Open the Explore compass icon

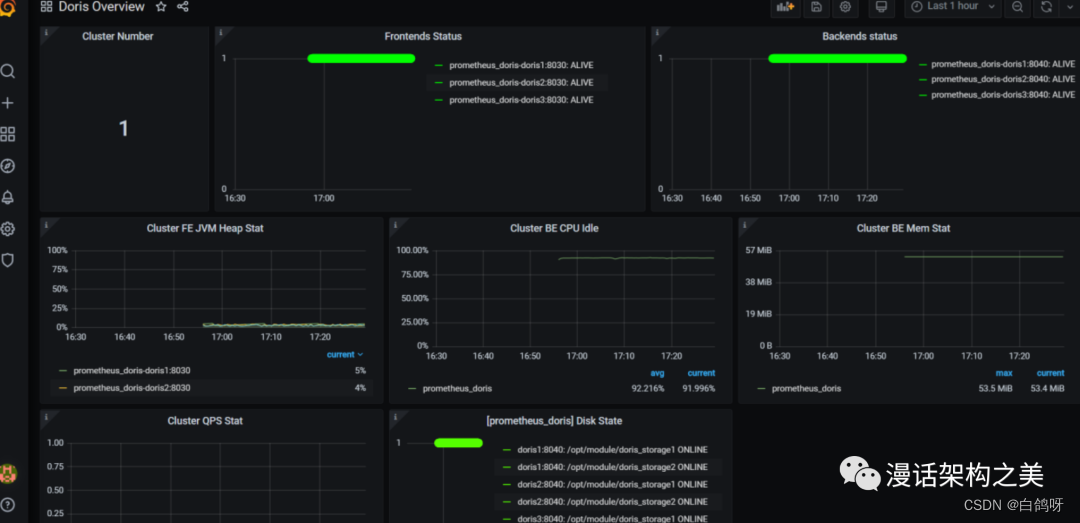click(8, 166)
